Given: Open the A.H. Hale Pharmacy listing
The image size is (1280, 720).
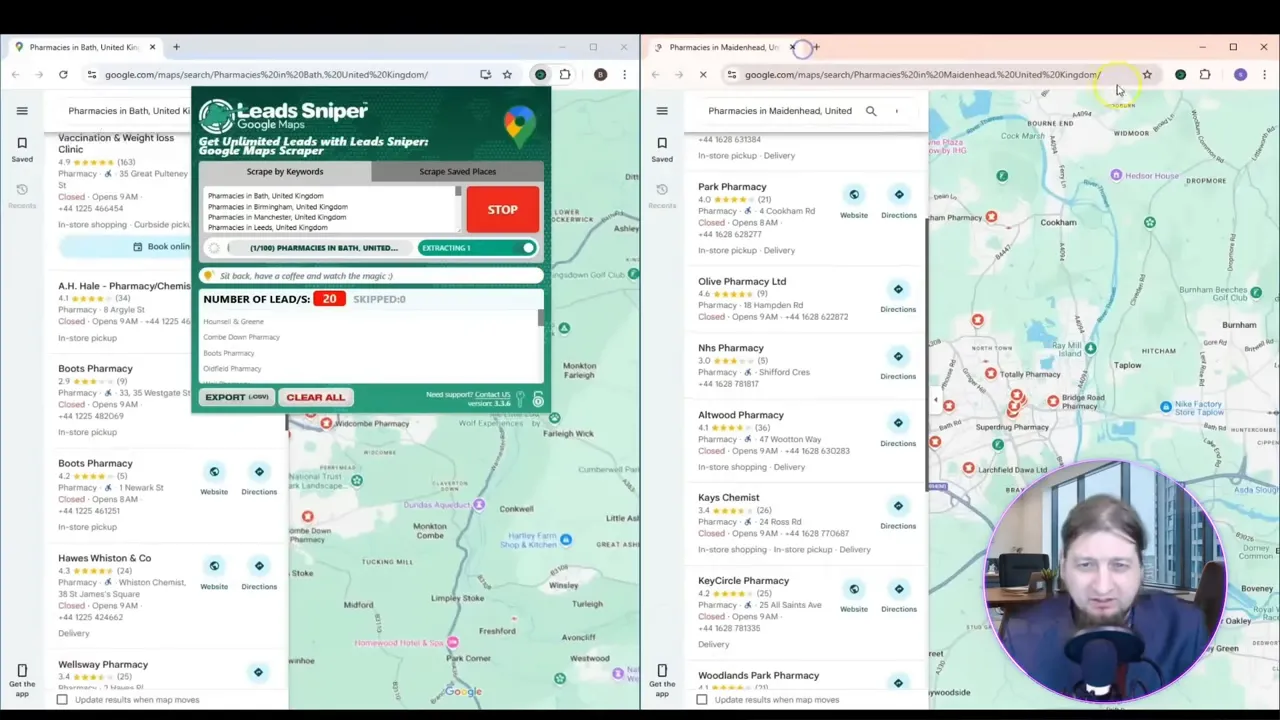Looking at the screenshot, I should point(124,286).
